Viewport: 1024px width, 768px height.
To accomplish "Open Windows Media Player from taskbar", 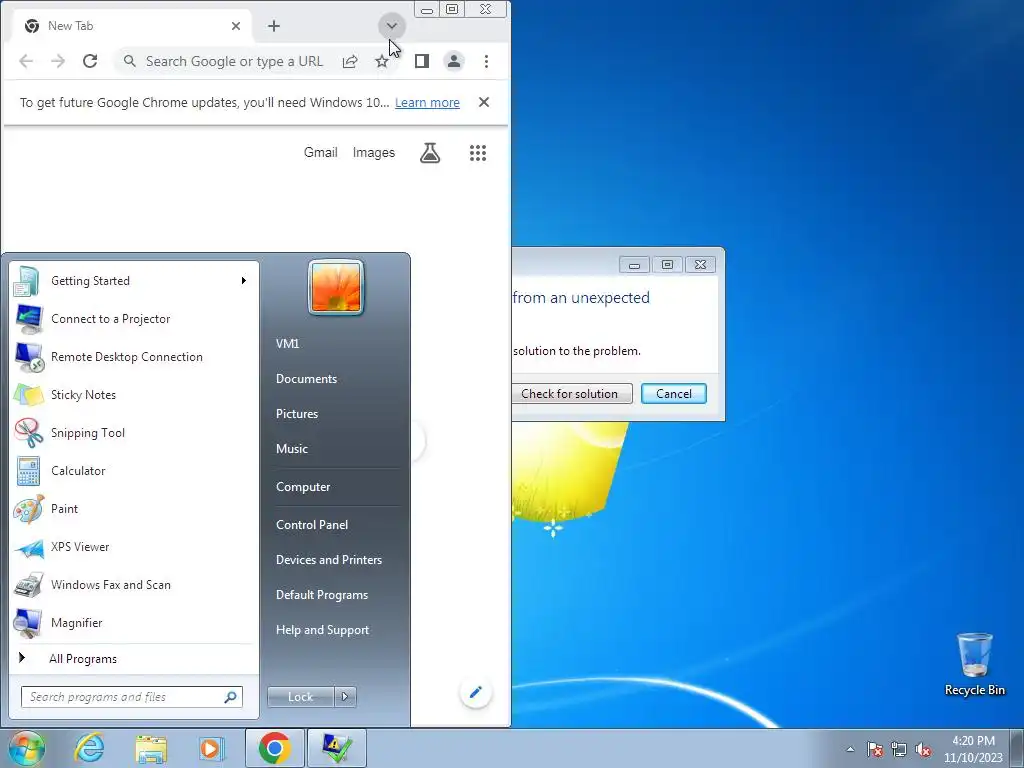I will click(x=212, y=748).
